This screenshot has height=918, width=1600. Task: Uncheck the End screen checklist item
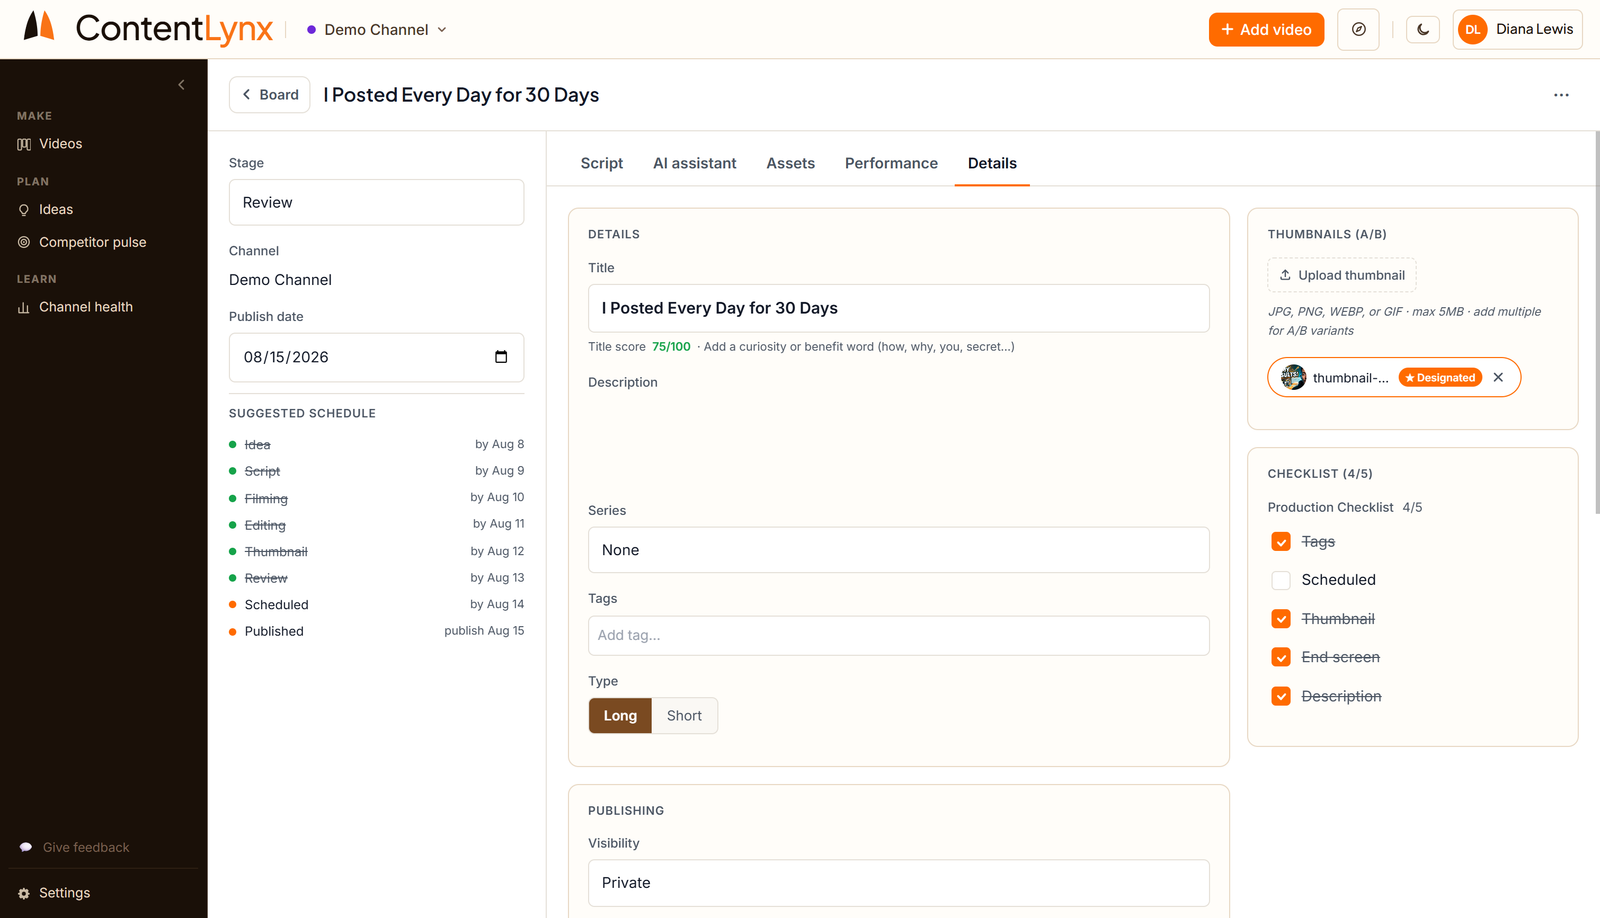pyautogui.click(x=1281, y=657)
